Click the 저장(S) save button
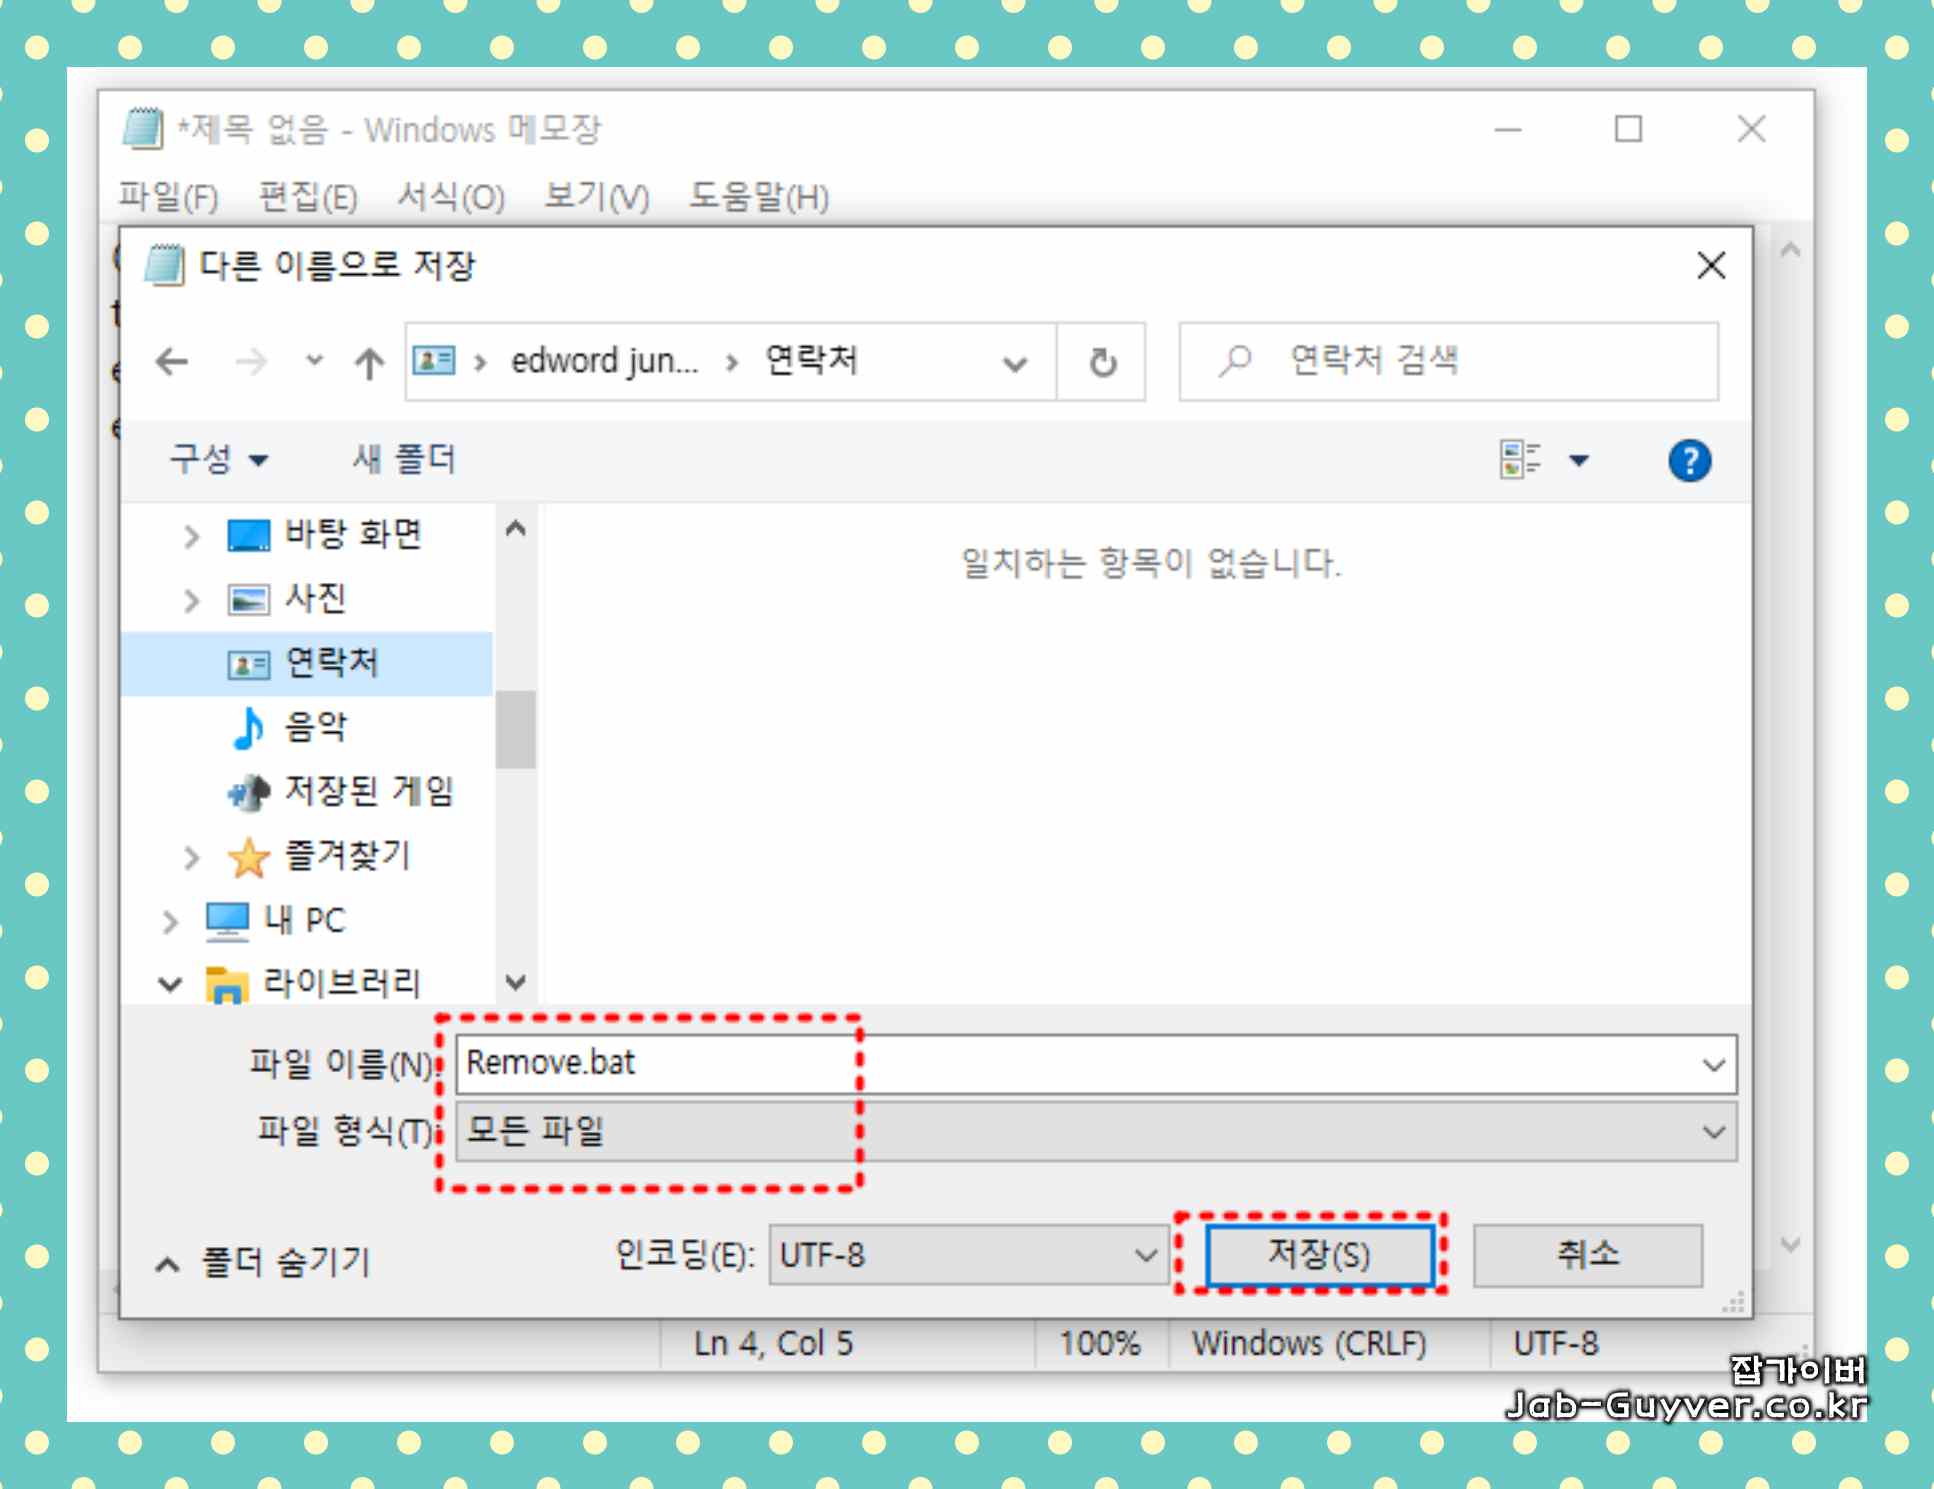 coord(1319,1254)
